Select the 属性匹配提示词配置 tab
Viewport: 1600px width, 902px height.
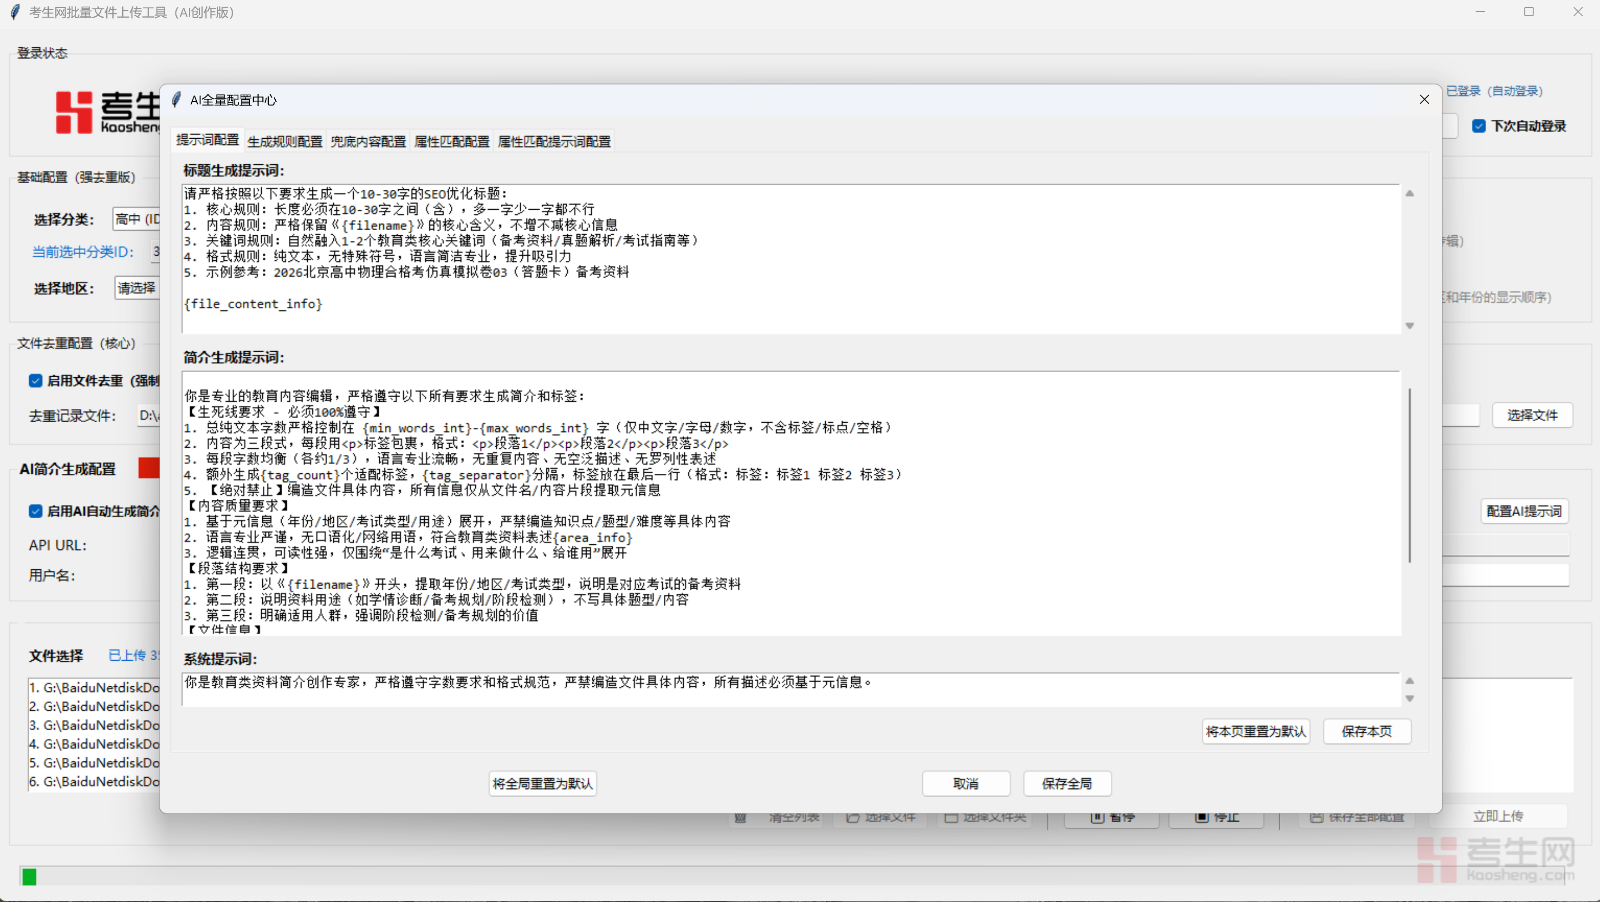click(554, 142)
